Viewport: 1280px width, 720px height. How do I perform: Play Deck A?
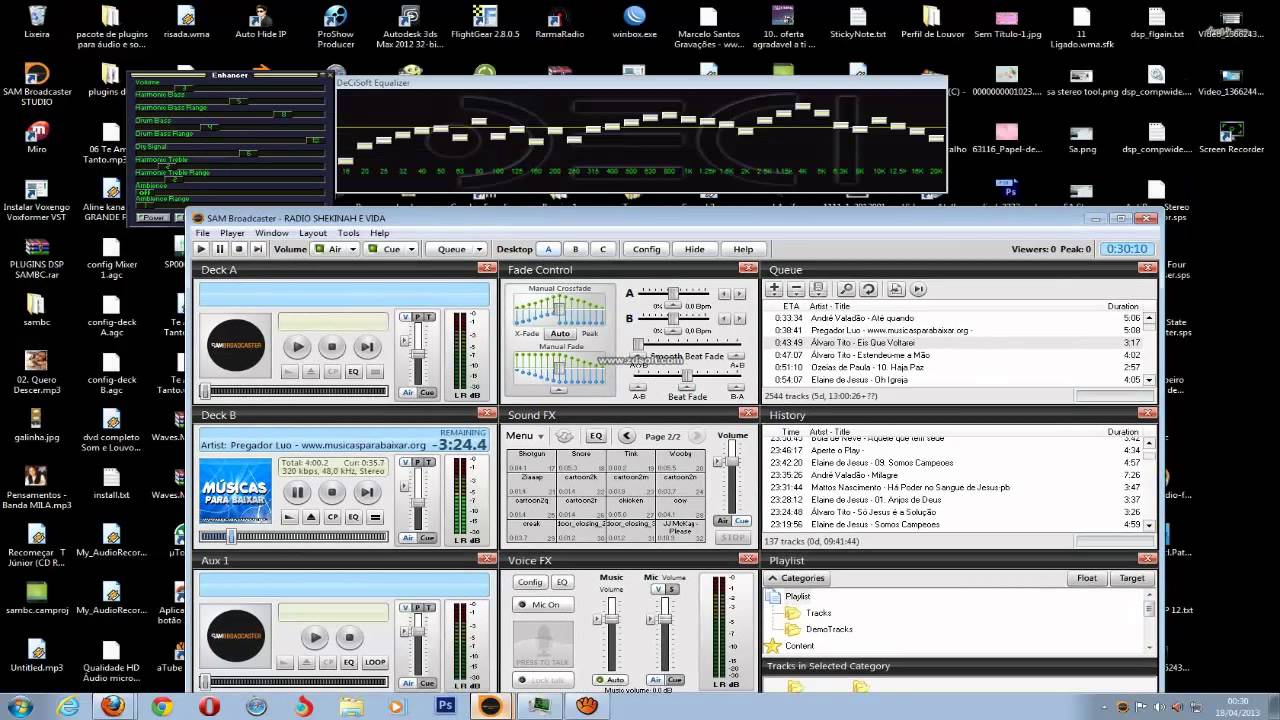coord(297,347)
